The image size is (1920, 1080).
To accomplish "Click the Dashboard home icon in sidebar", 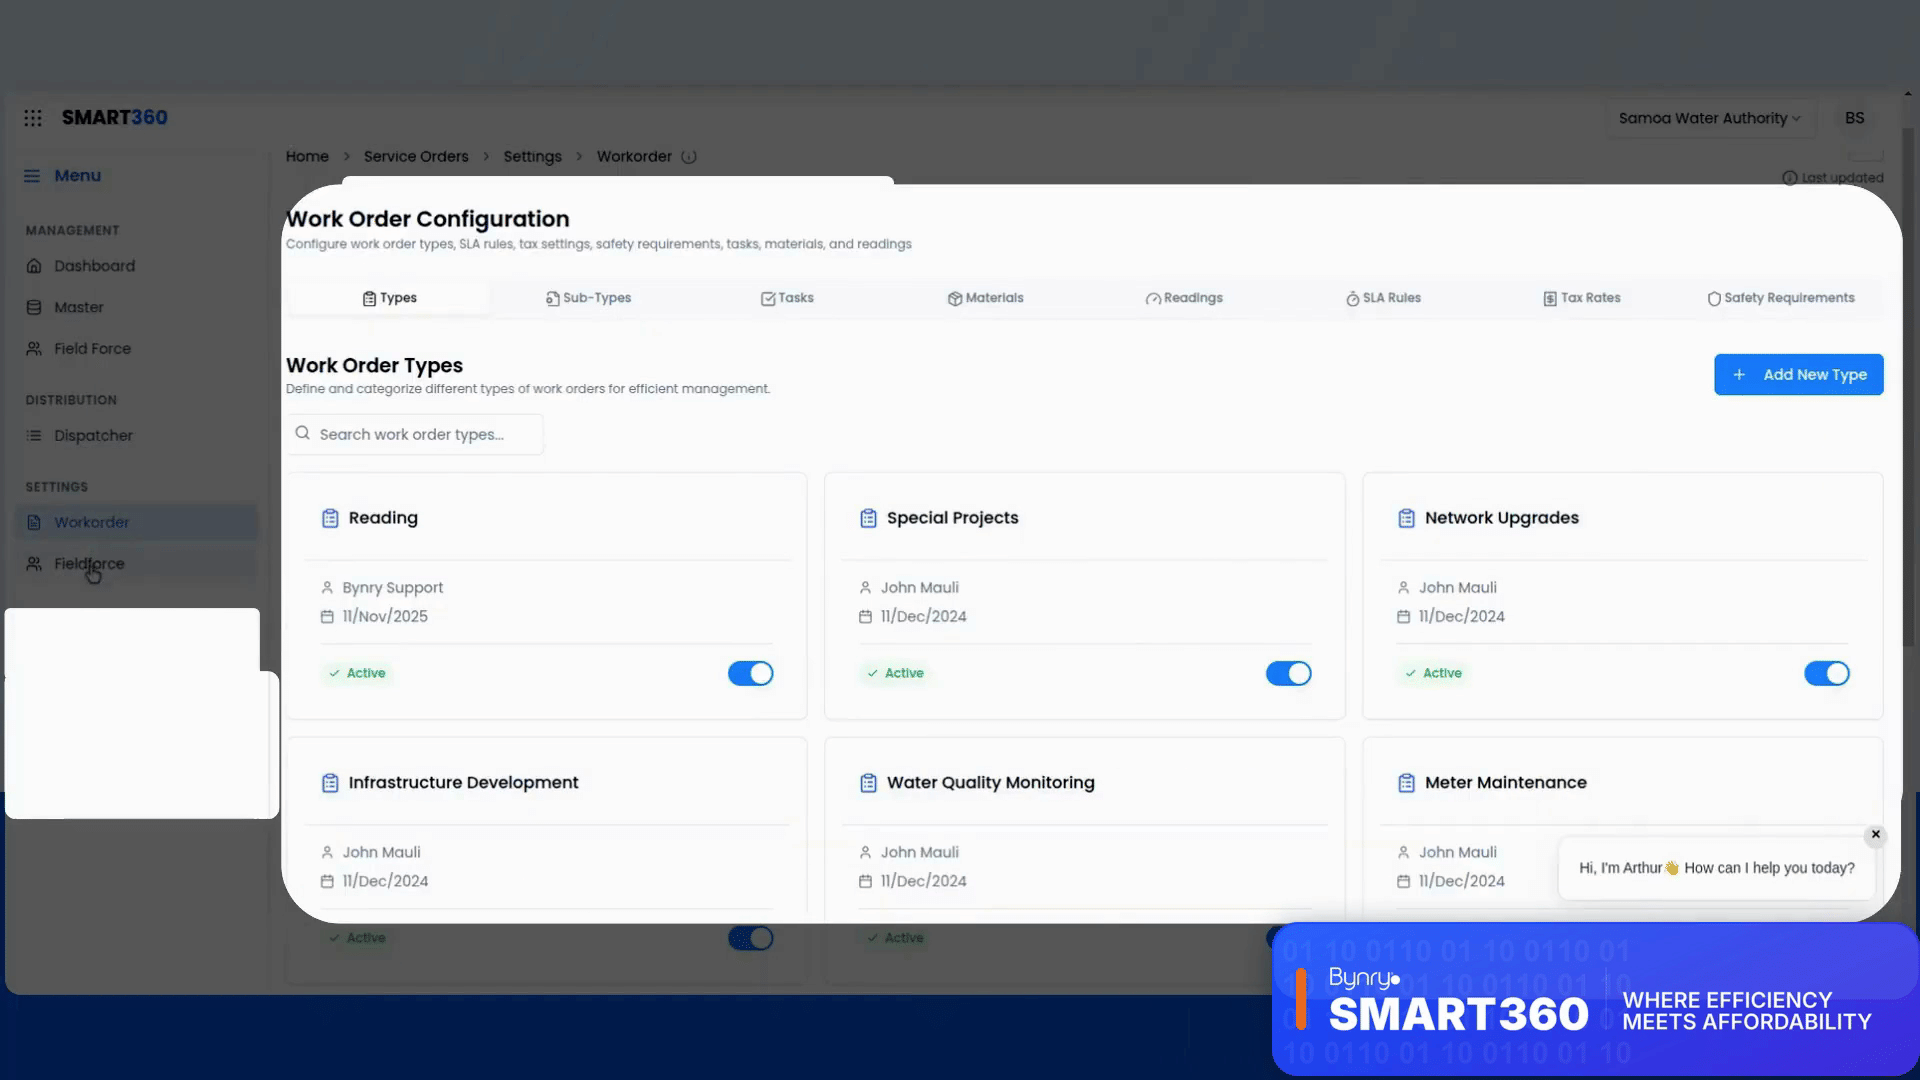I will [x=34, y=266].
